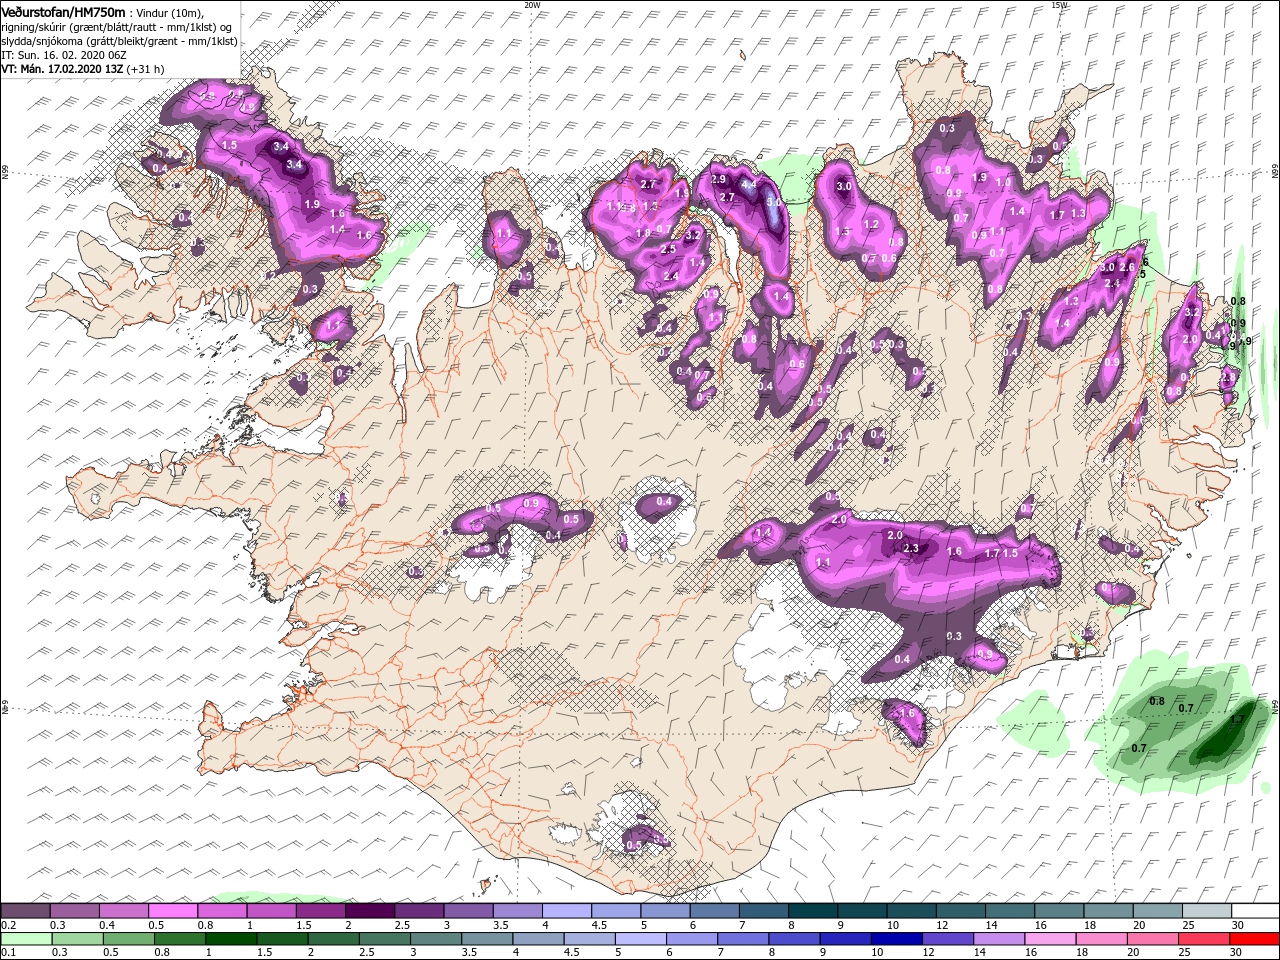Image resolution: width=1280 pixels, height=960 pixels.
Task: Click the 15W longitude label
Action: pyautogui.click(x=1059, y=5)
